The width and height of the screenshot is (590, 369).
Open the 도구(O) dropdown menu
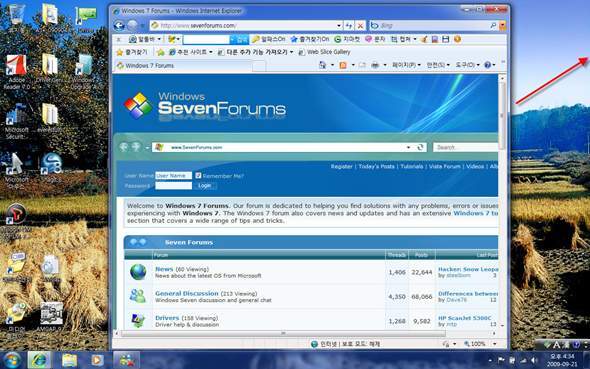(x=468, y=65)
